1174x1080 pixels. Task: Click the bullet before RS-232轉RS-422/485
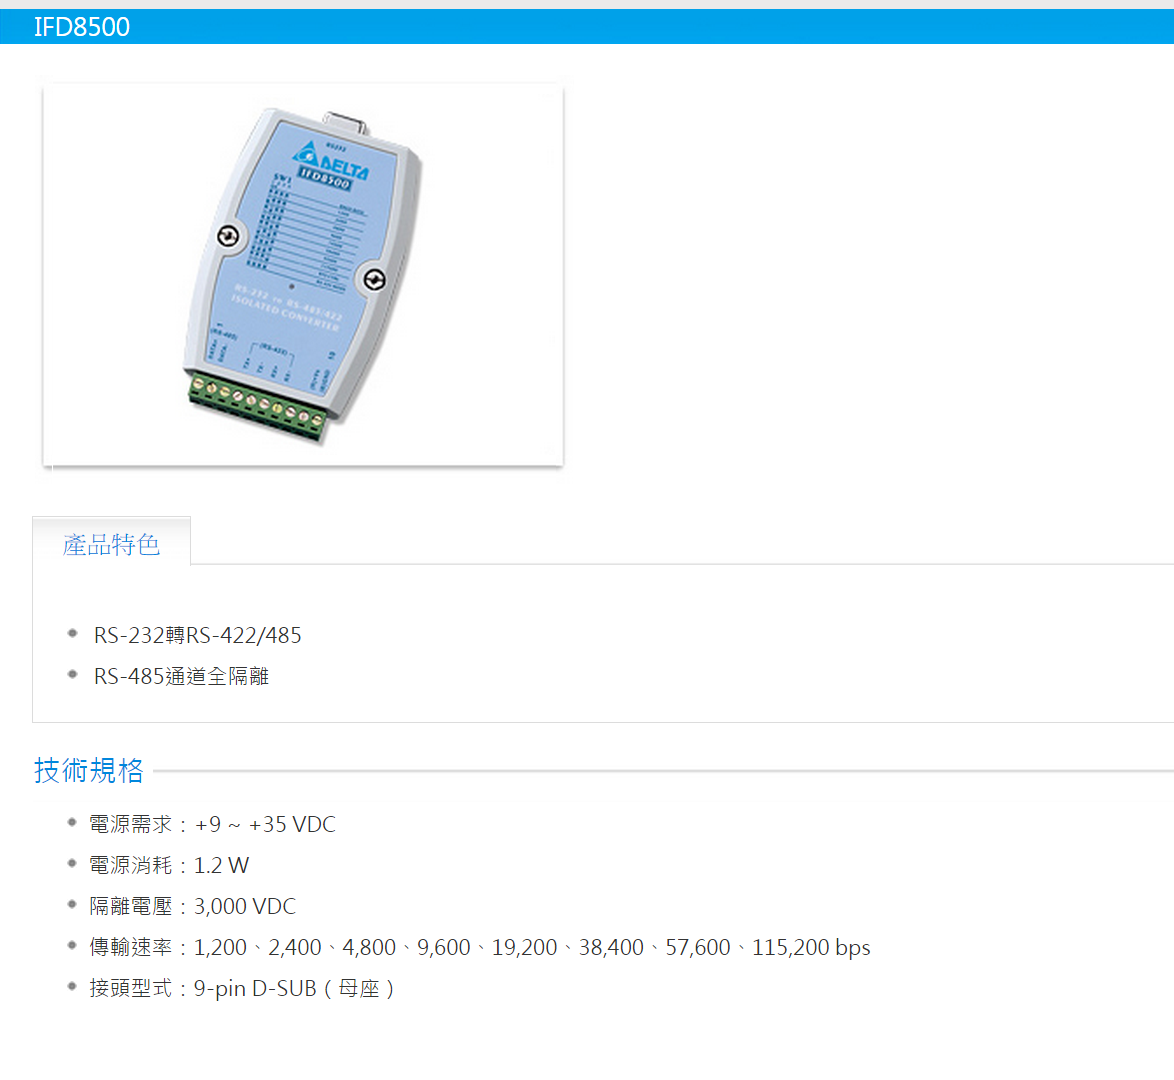tap(73, 634)
